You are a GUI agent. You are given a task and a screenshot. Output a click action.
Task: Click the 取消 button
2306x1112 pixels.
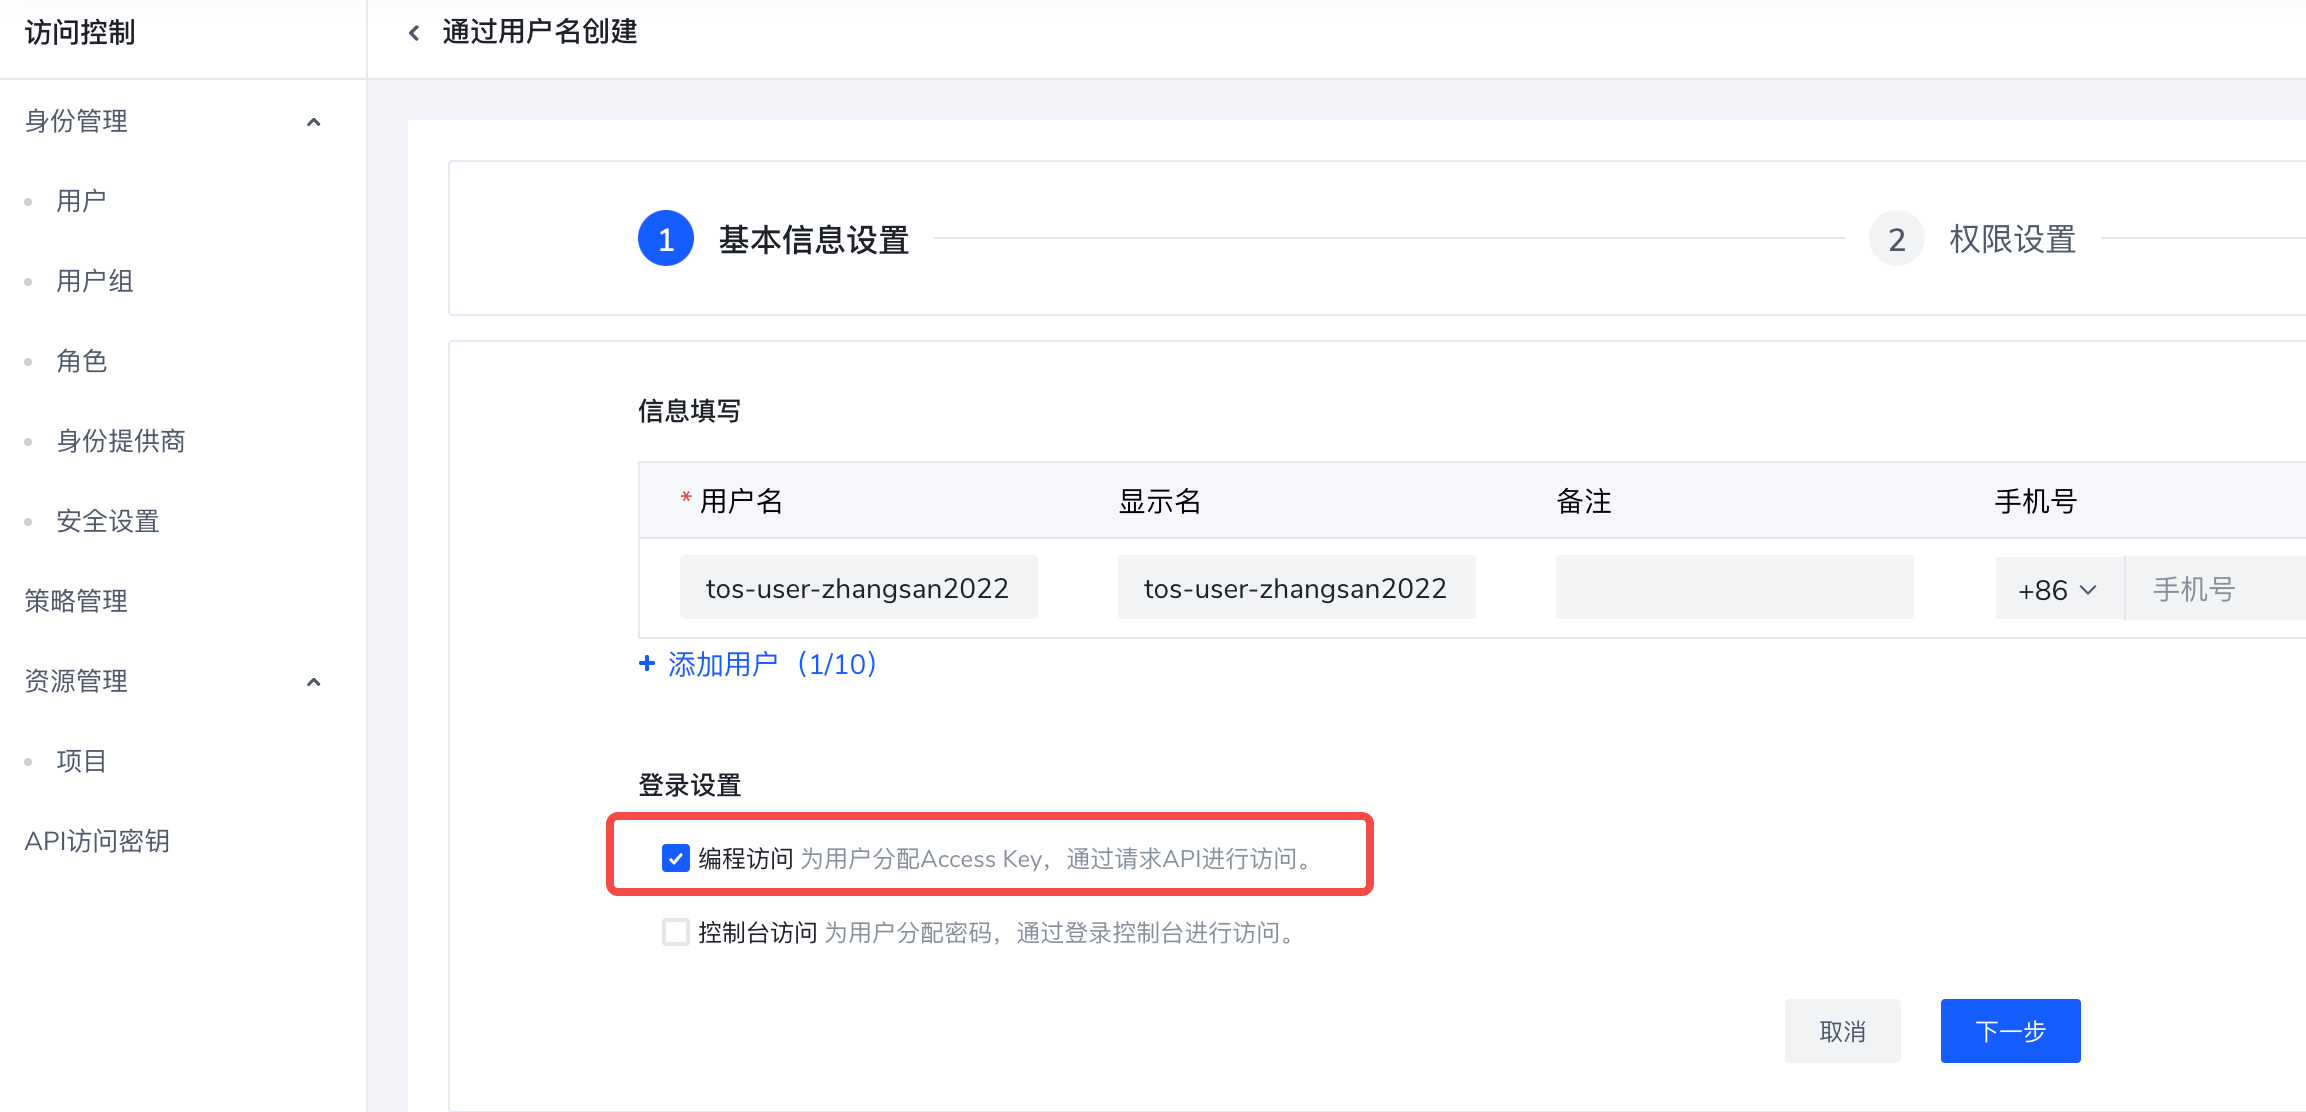[x=1842, y=1031]
